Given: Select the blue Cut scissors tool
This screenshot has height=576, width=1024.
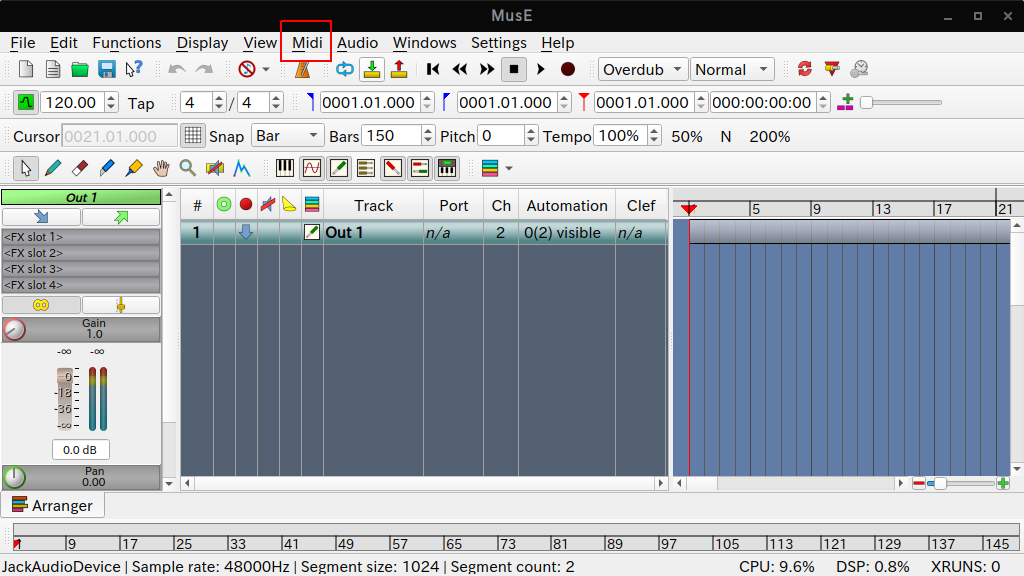Looking at the screenshot, I should coord(106,168).
